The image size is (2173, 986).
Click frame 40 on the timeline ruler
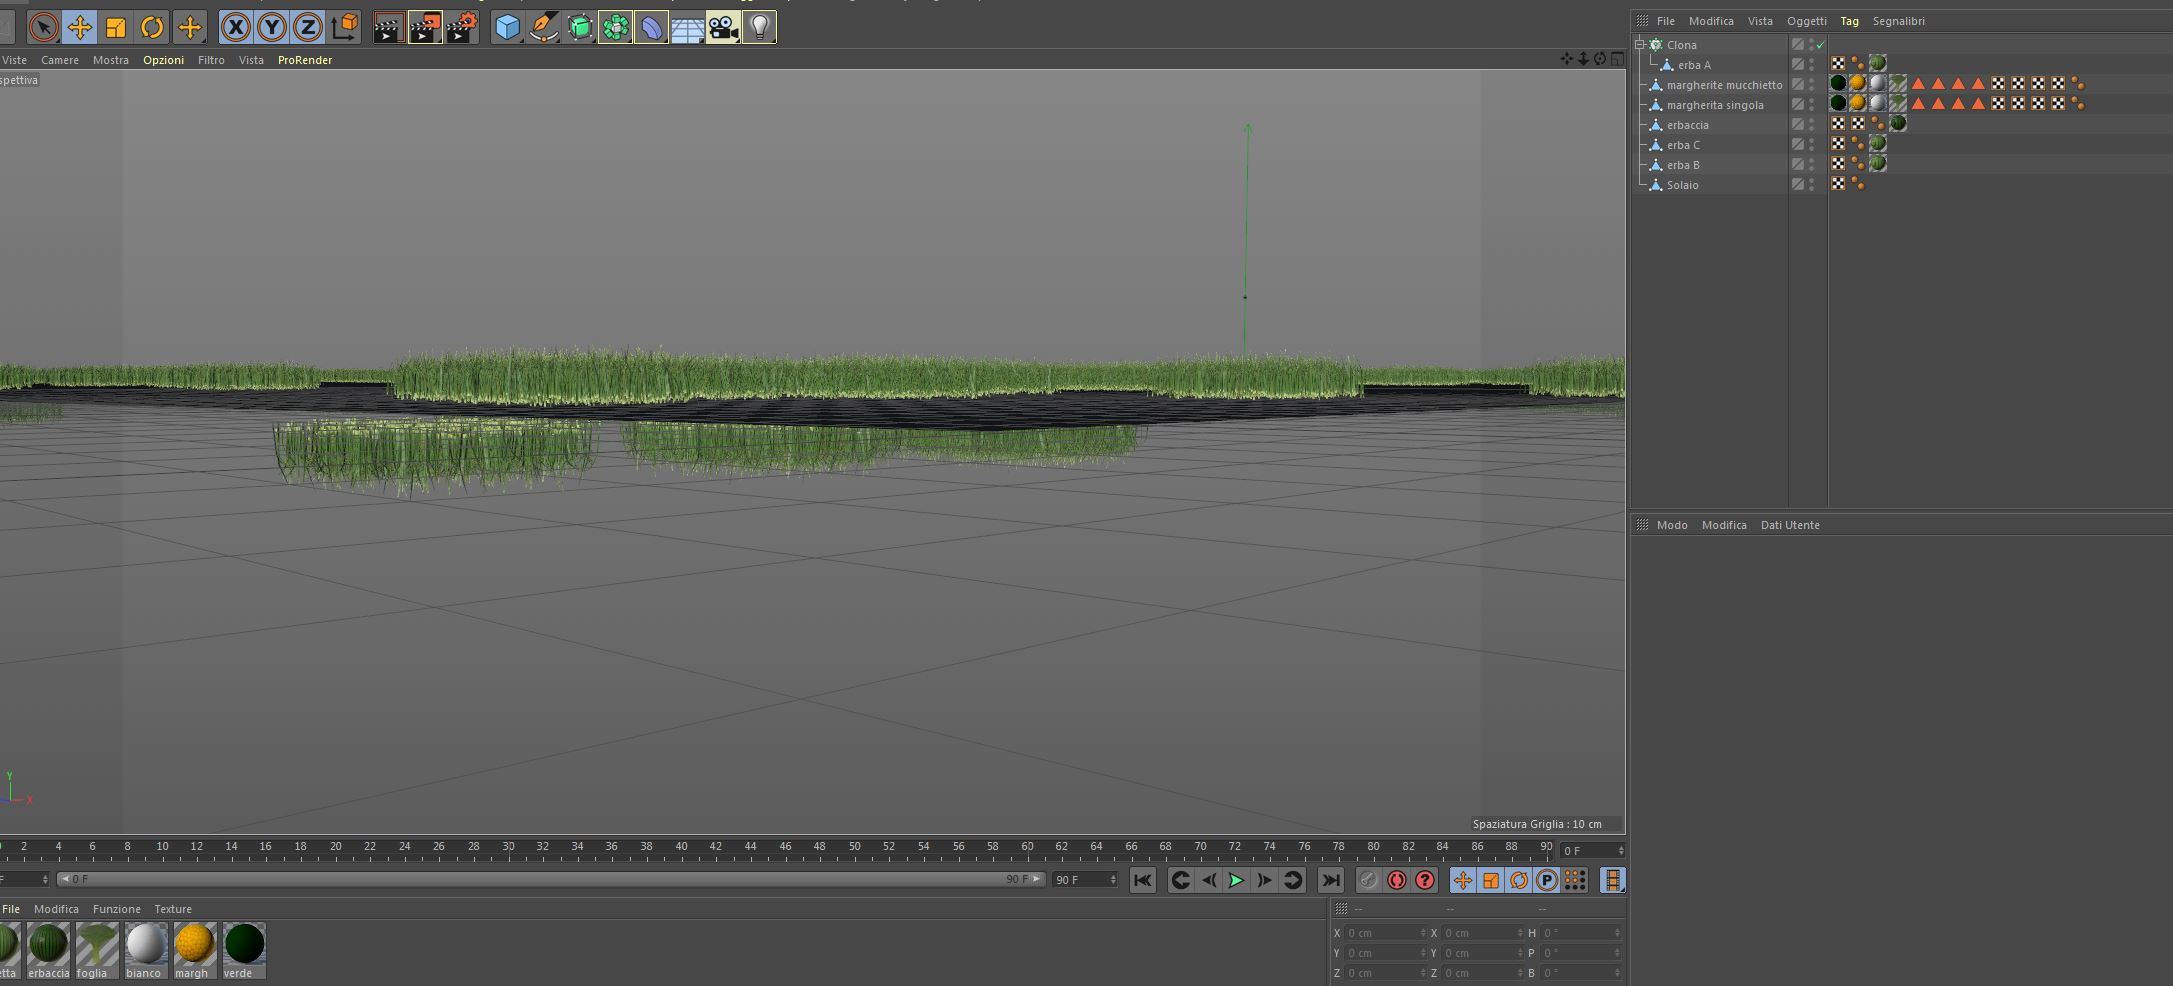pos(681,847)
